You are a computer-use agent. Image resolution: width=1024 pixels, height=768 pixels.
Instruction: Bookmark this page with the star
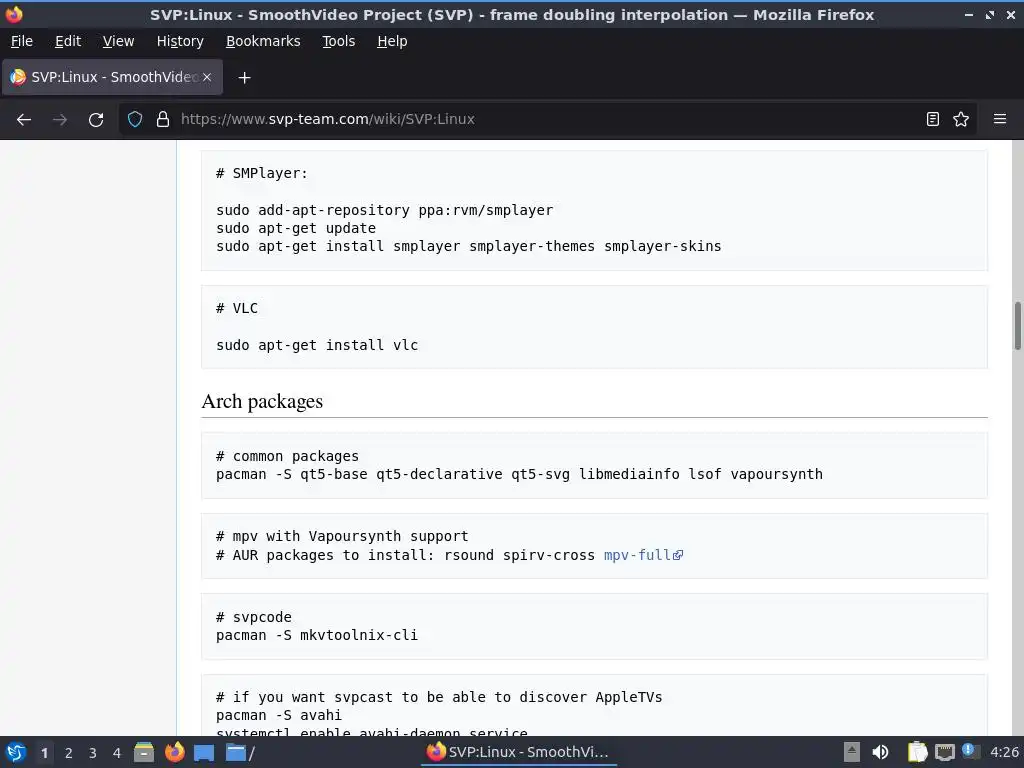pos(961,120)
